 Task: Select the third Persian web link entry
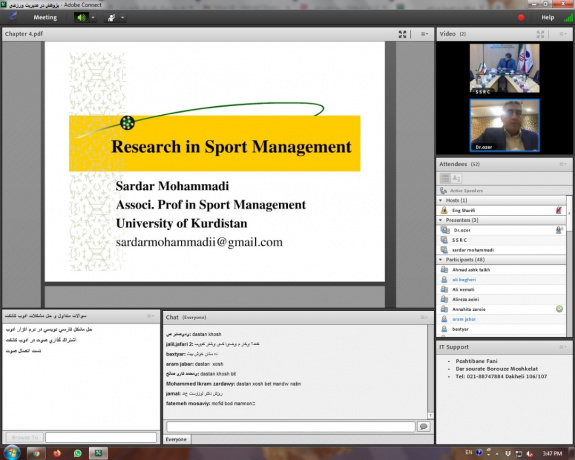click(x=23, y=351)
